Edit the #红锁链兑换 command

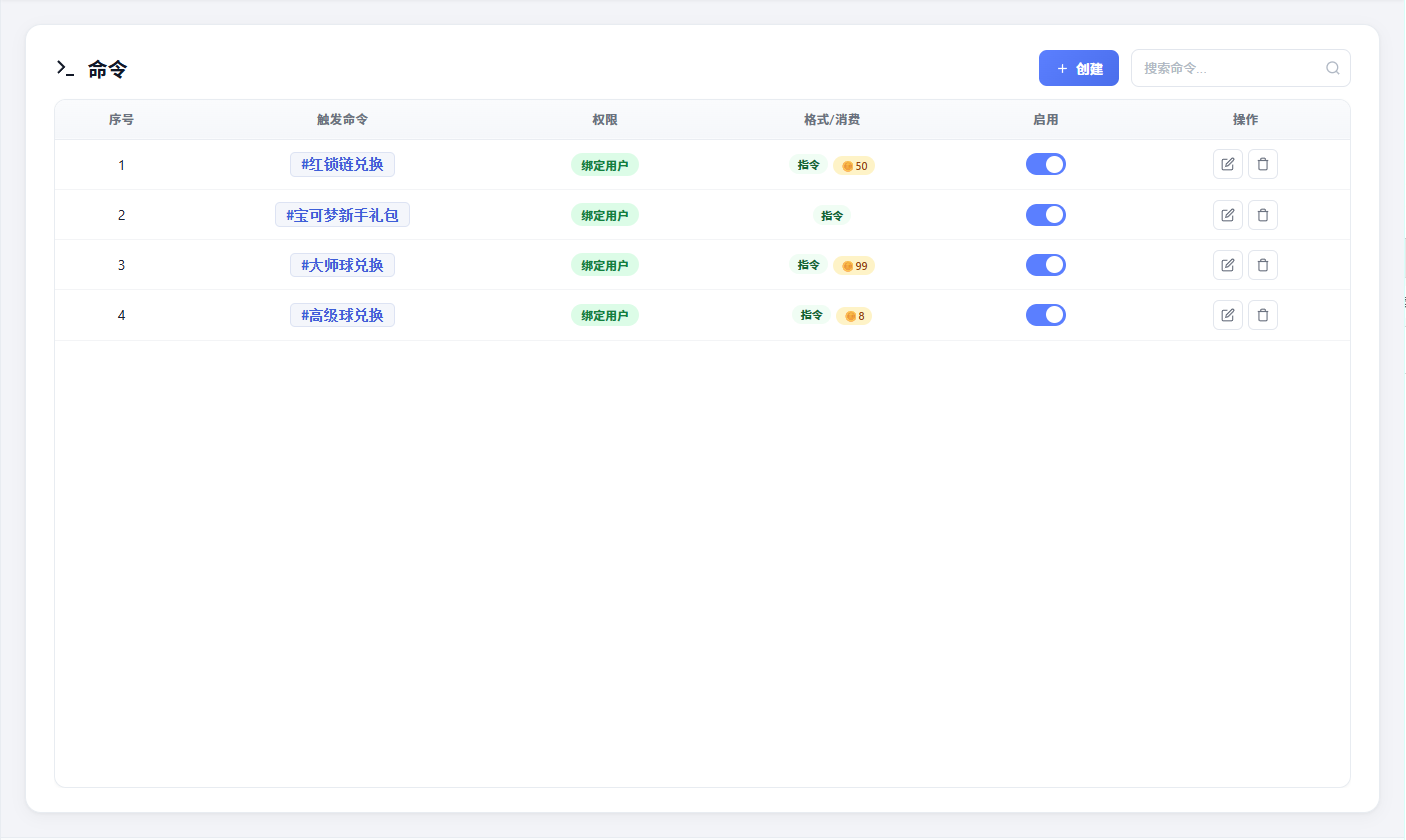(1228, 164)
